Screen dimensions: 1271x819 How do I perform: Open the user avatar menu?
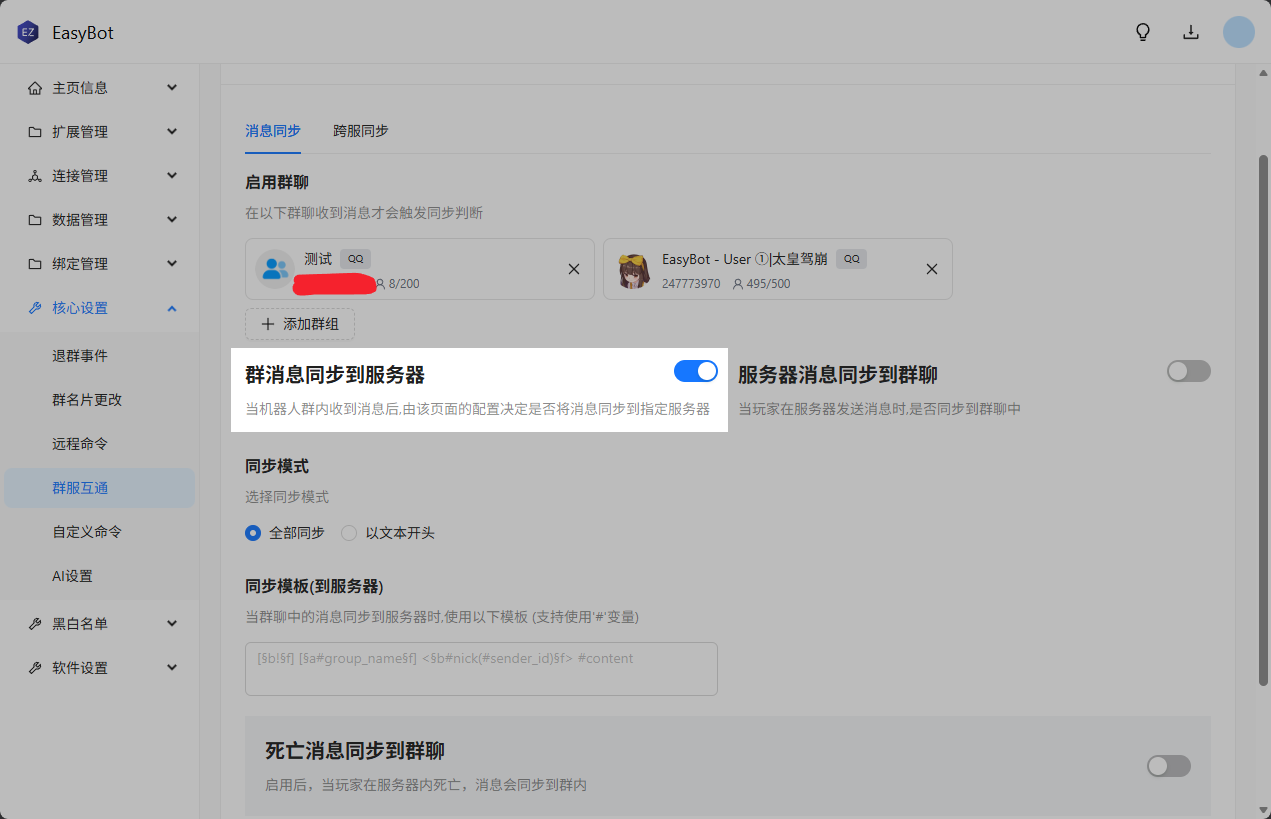(x=1239, y=32)
